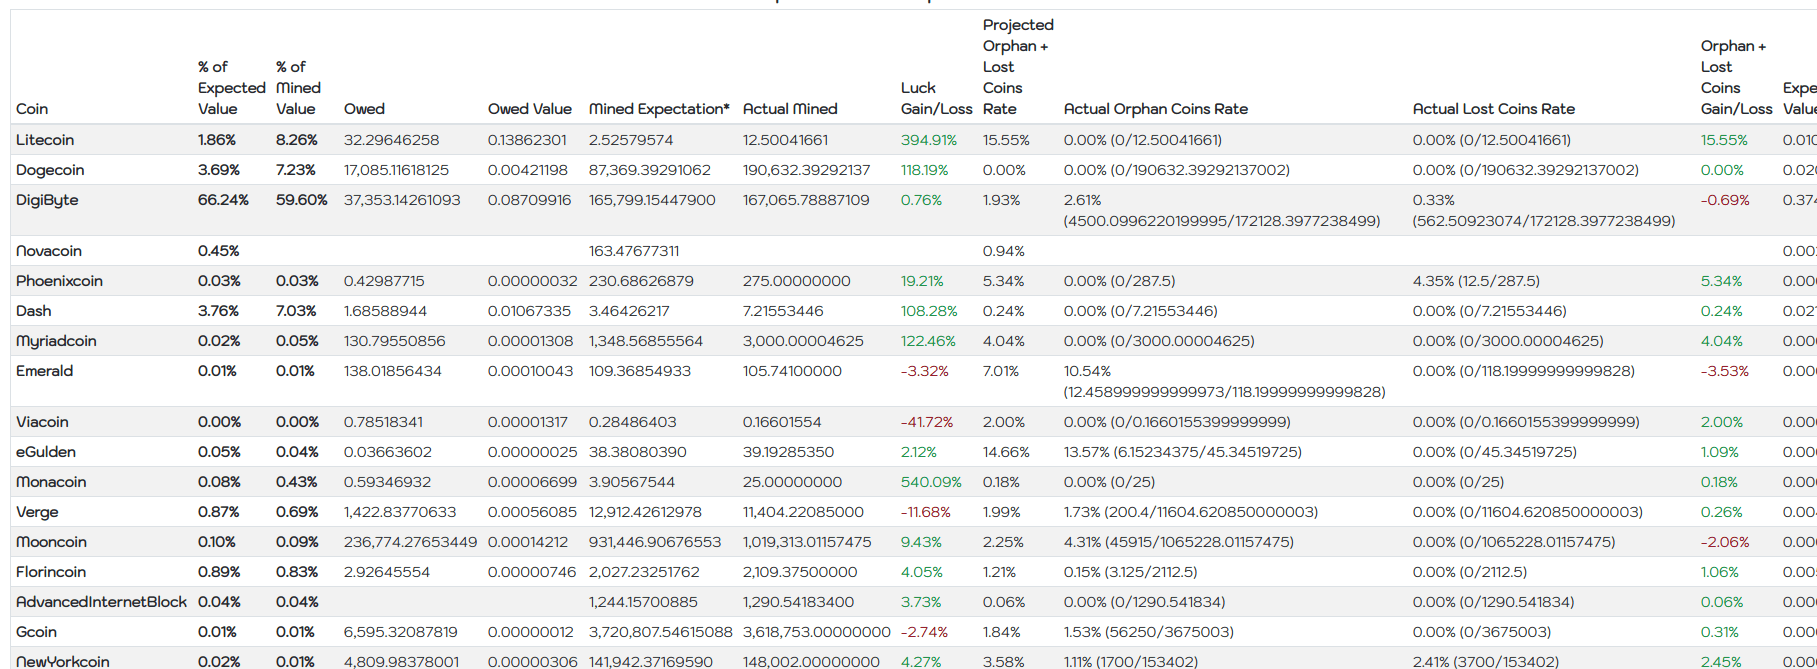Select the Novacoin row name
1817x669 pixels.
[49, 251]
